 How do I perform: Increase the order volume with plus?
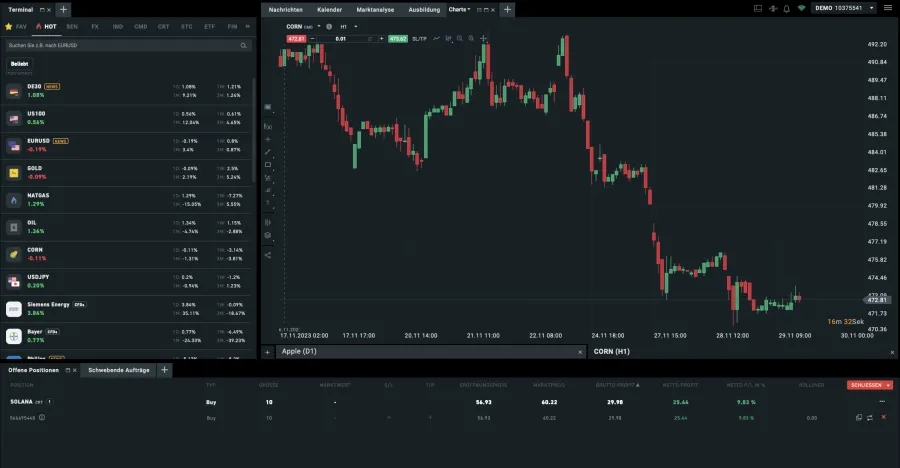click(382, 38)
